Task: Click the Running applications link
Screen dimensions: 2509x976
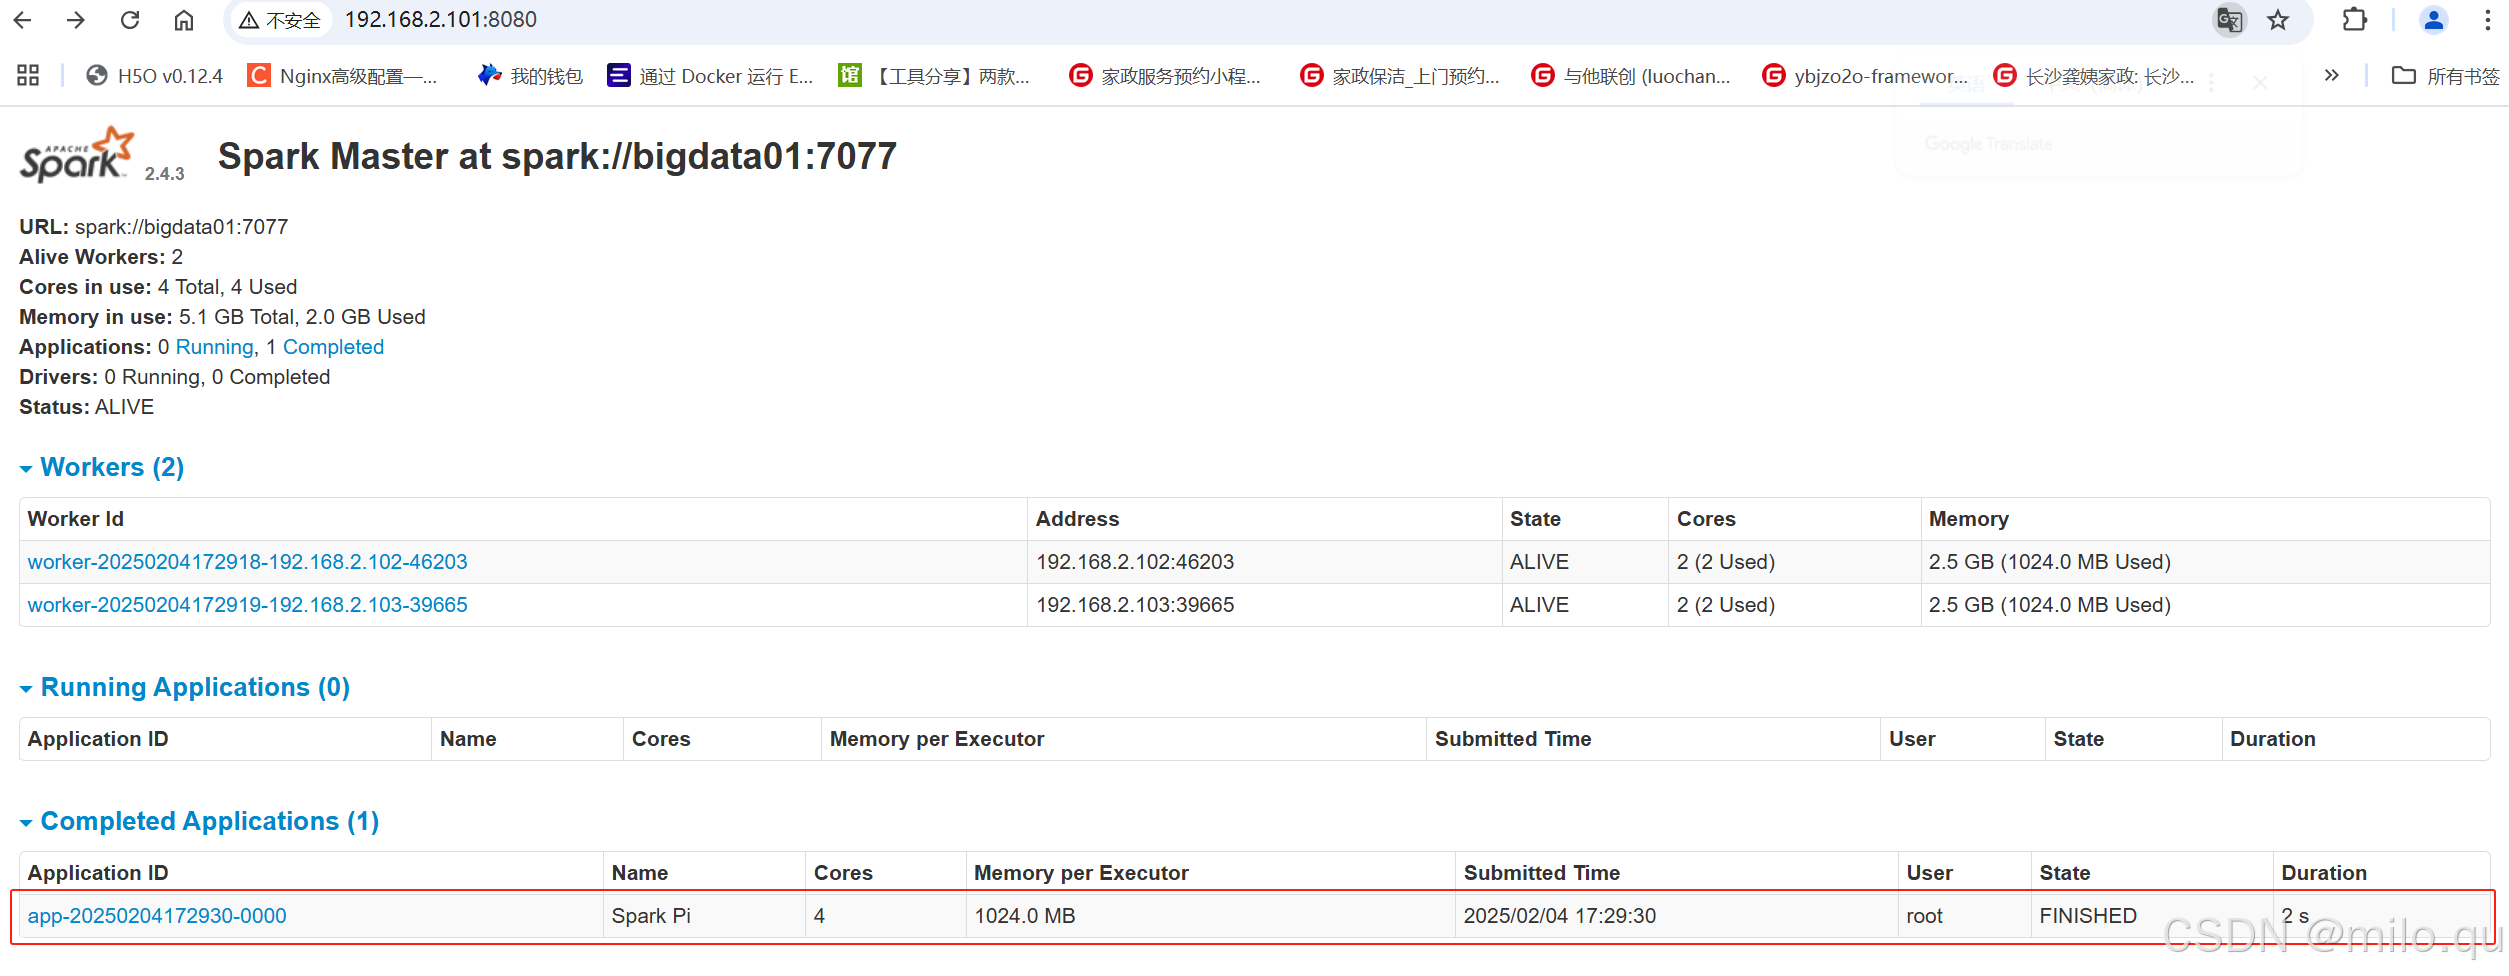Action: [x=215, y=347]
